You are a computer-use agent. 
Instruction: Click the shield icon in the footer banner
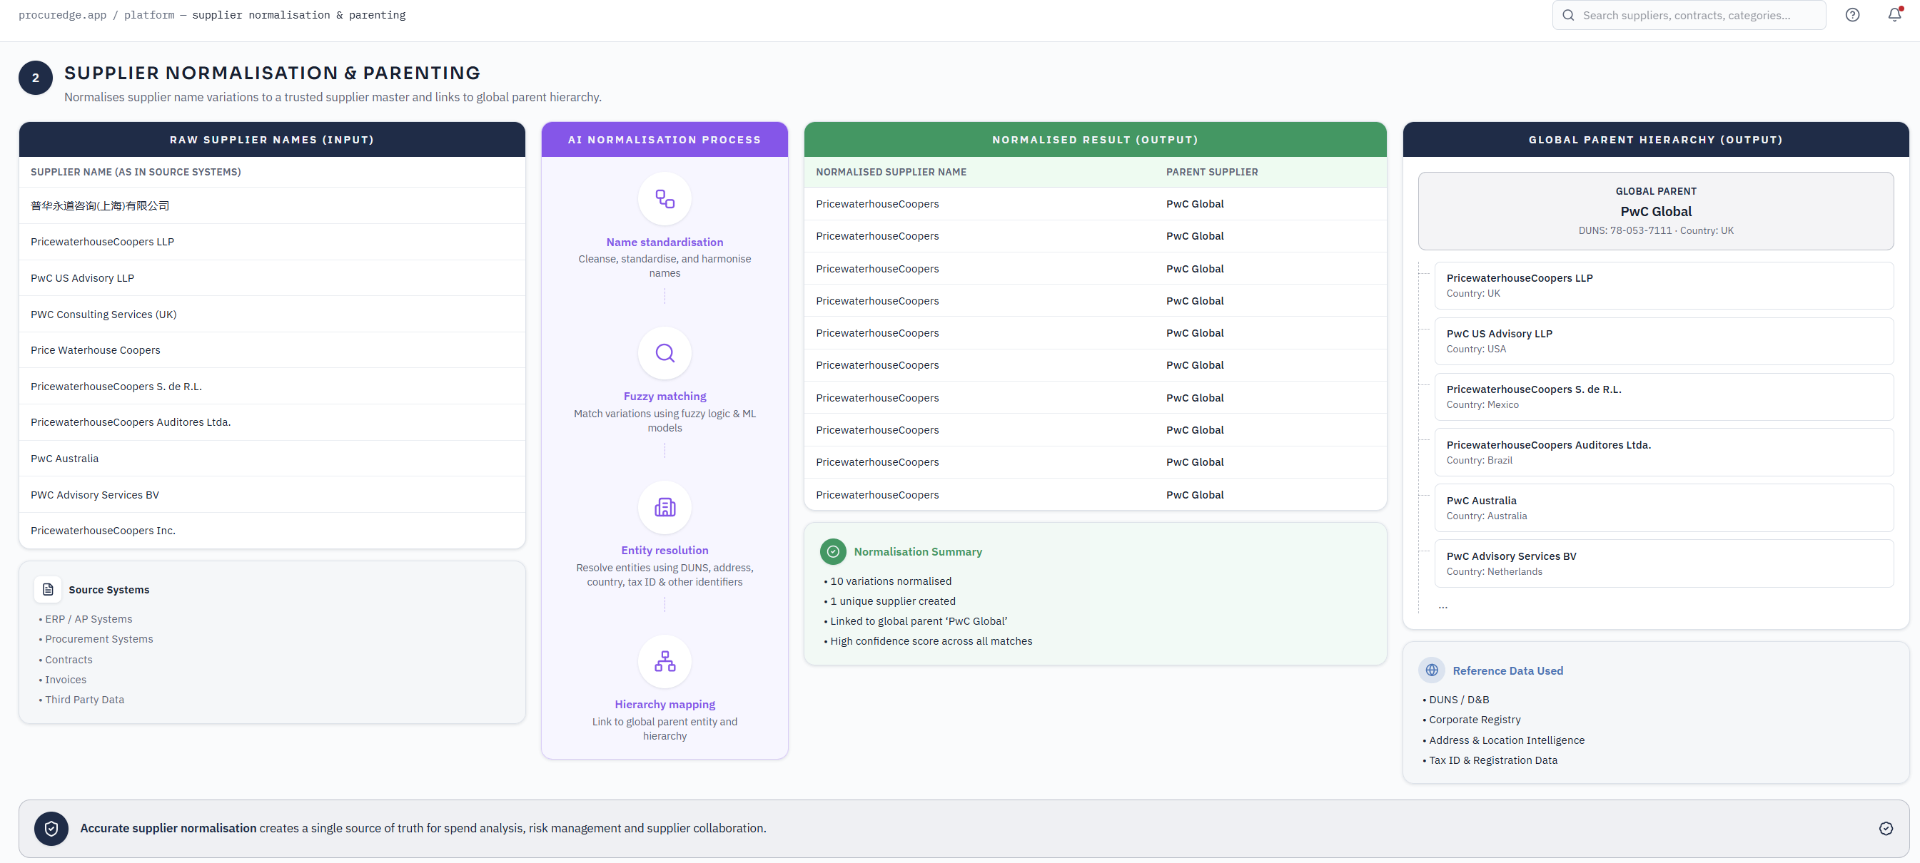click(51, 829)
